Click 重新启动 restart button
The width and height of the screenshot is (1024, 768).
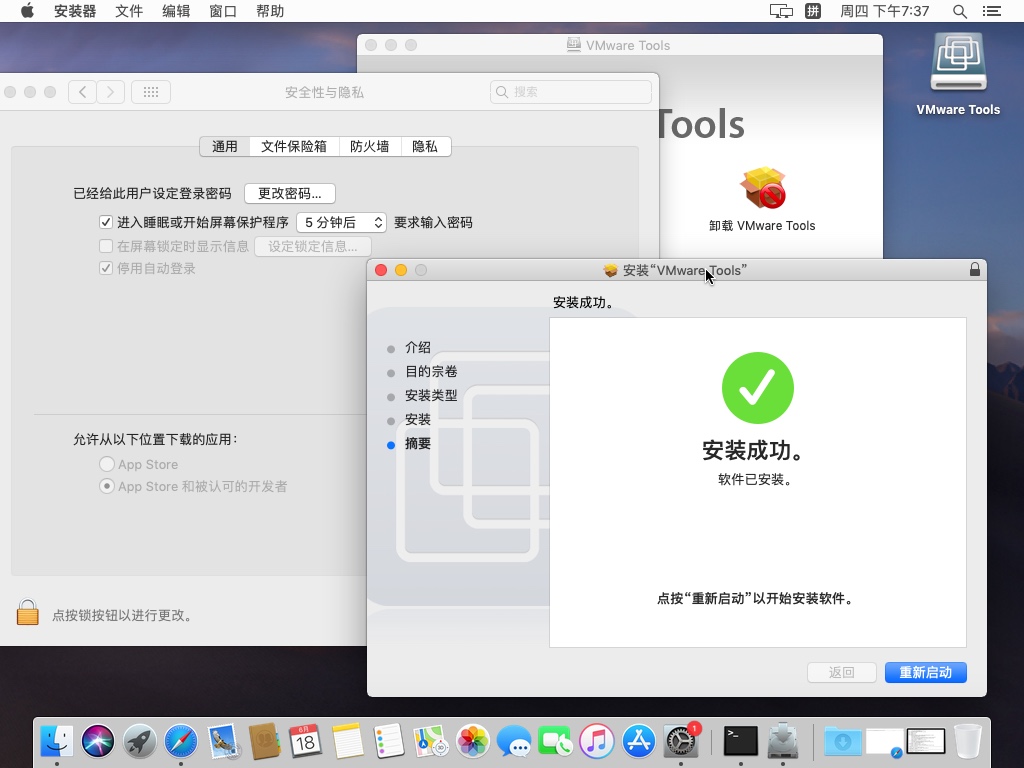click(925, 673)
